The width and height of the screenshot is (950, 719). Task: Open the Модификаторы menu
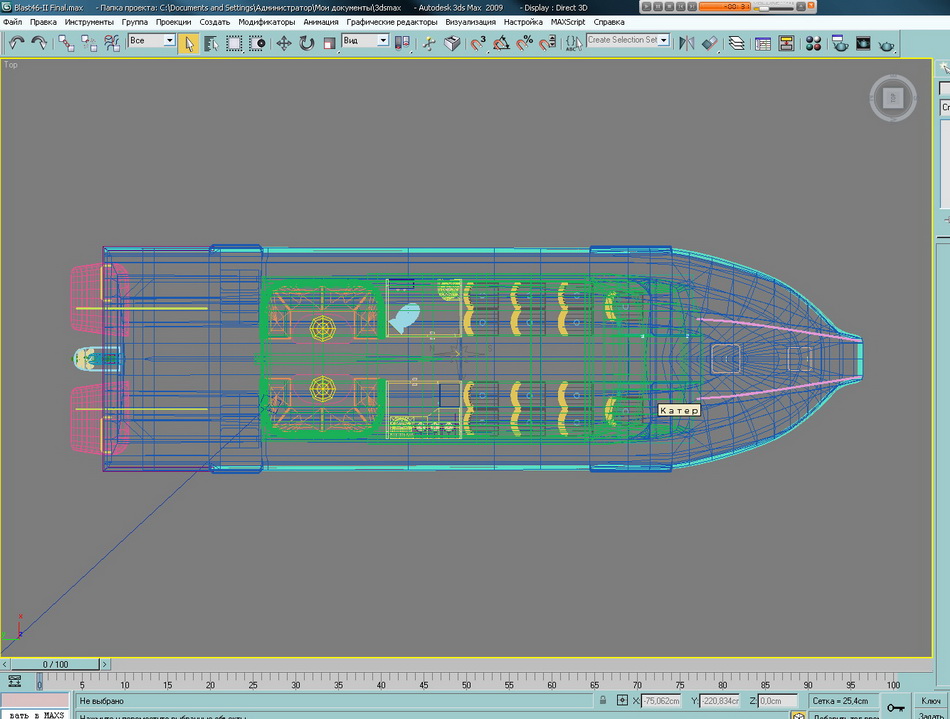pyautogui.click(x=266, y=21)
